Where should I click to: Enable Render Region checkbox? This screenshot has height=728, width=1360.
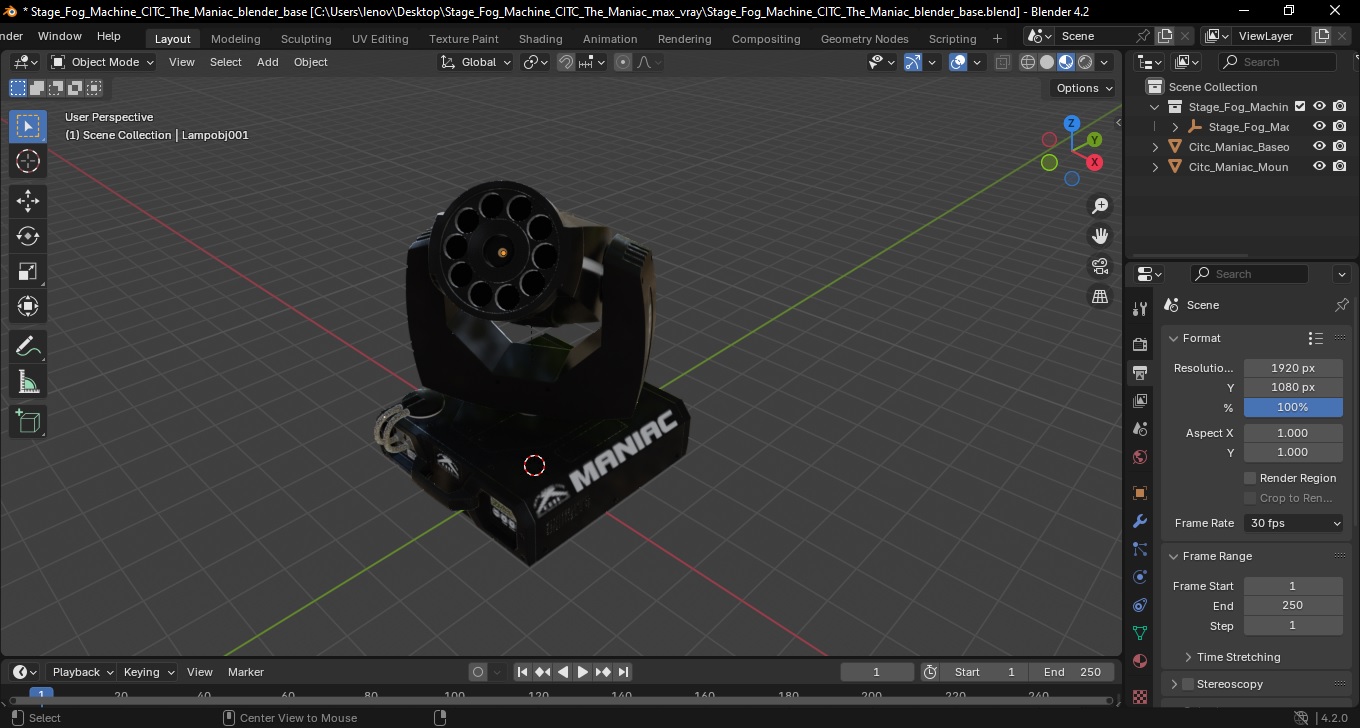point(1250,478)
